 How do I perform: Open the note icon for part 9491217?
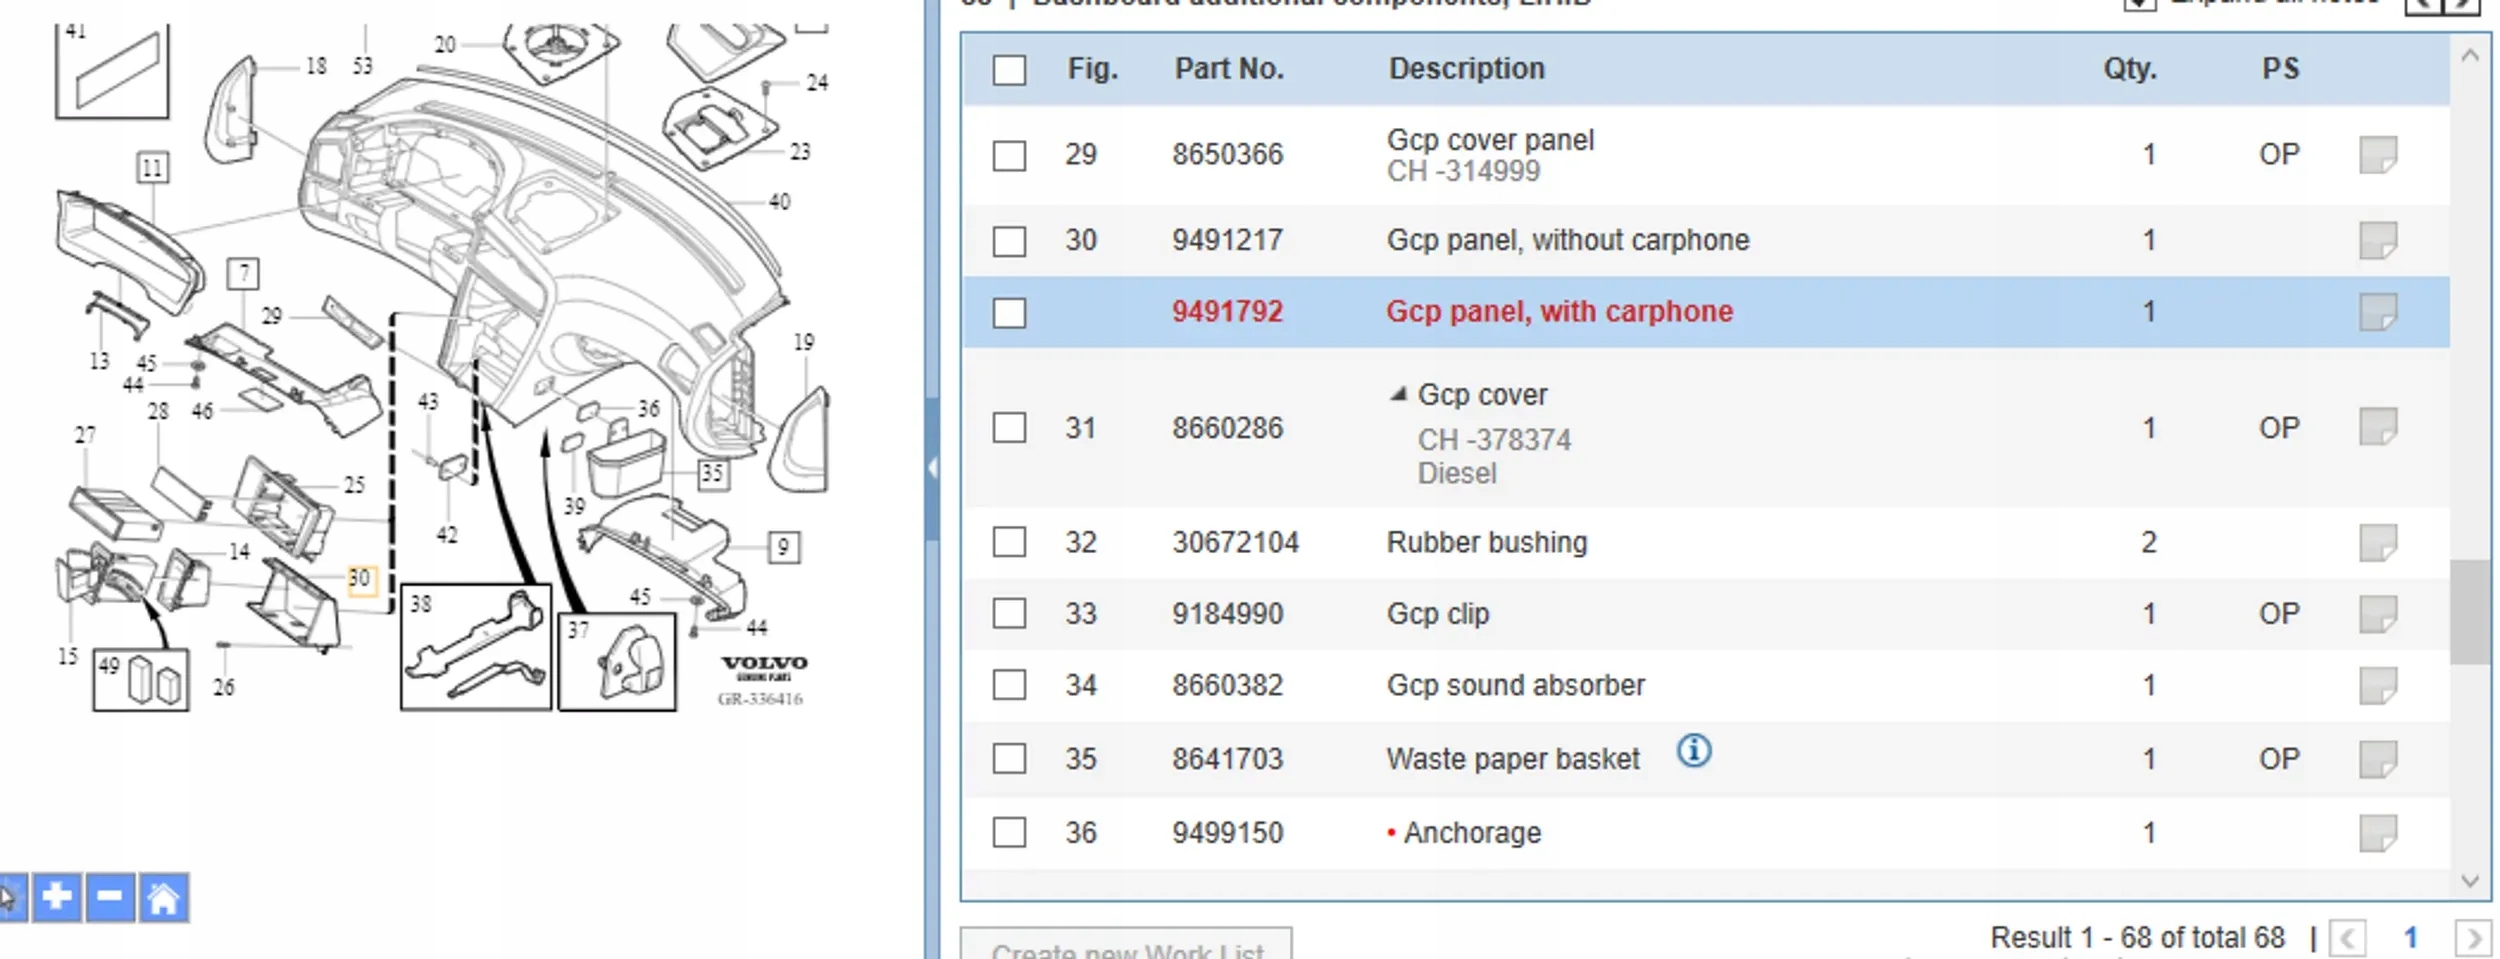pos(2378,241)
